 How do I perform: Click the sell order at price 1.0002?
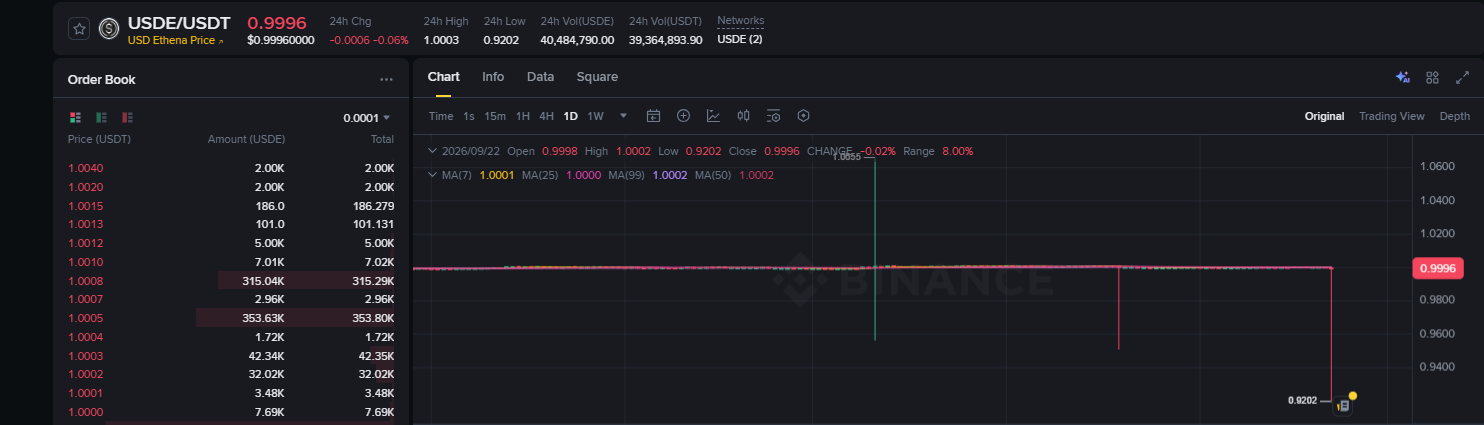coord(231,374)
